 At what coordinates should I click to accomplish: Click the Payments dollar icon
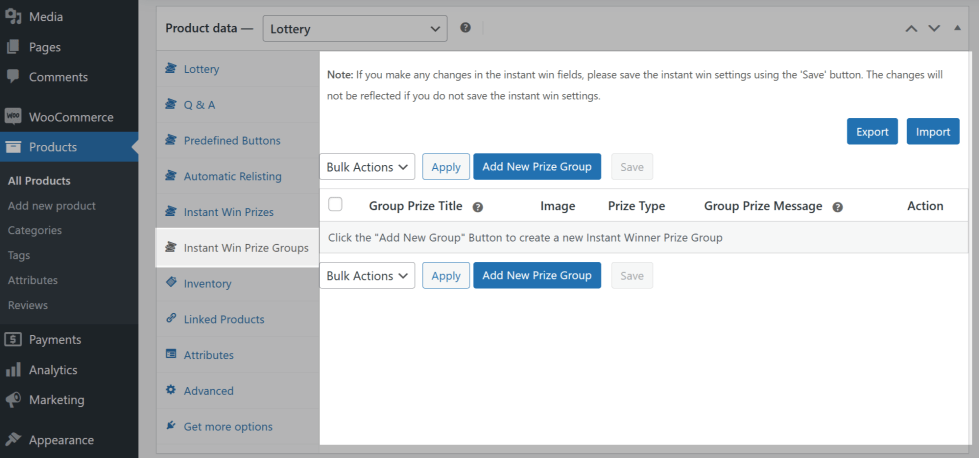tap(13, 340)
